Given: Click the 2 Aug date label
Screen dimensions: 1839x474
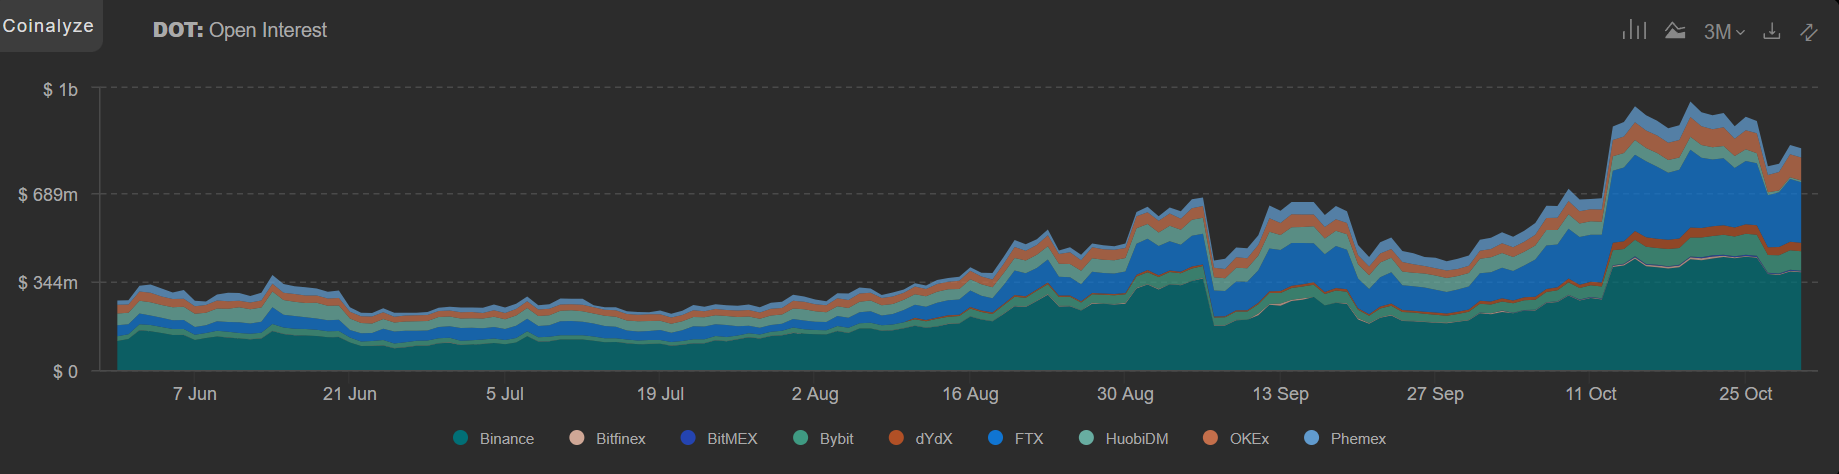Looking at the screenshot, I should pos(815,394).
